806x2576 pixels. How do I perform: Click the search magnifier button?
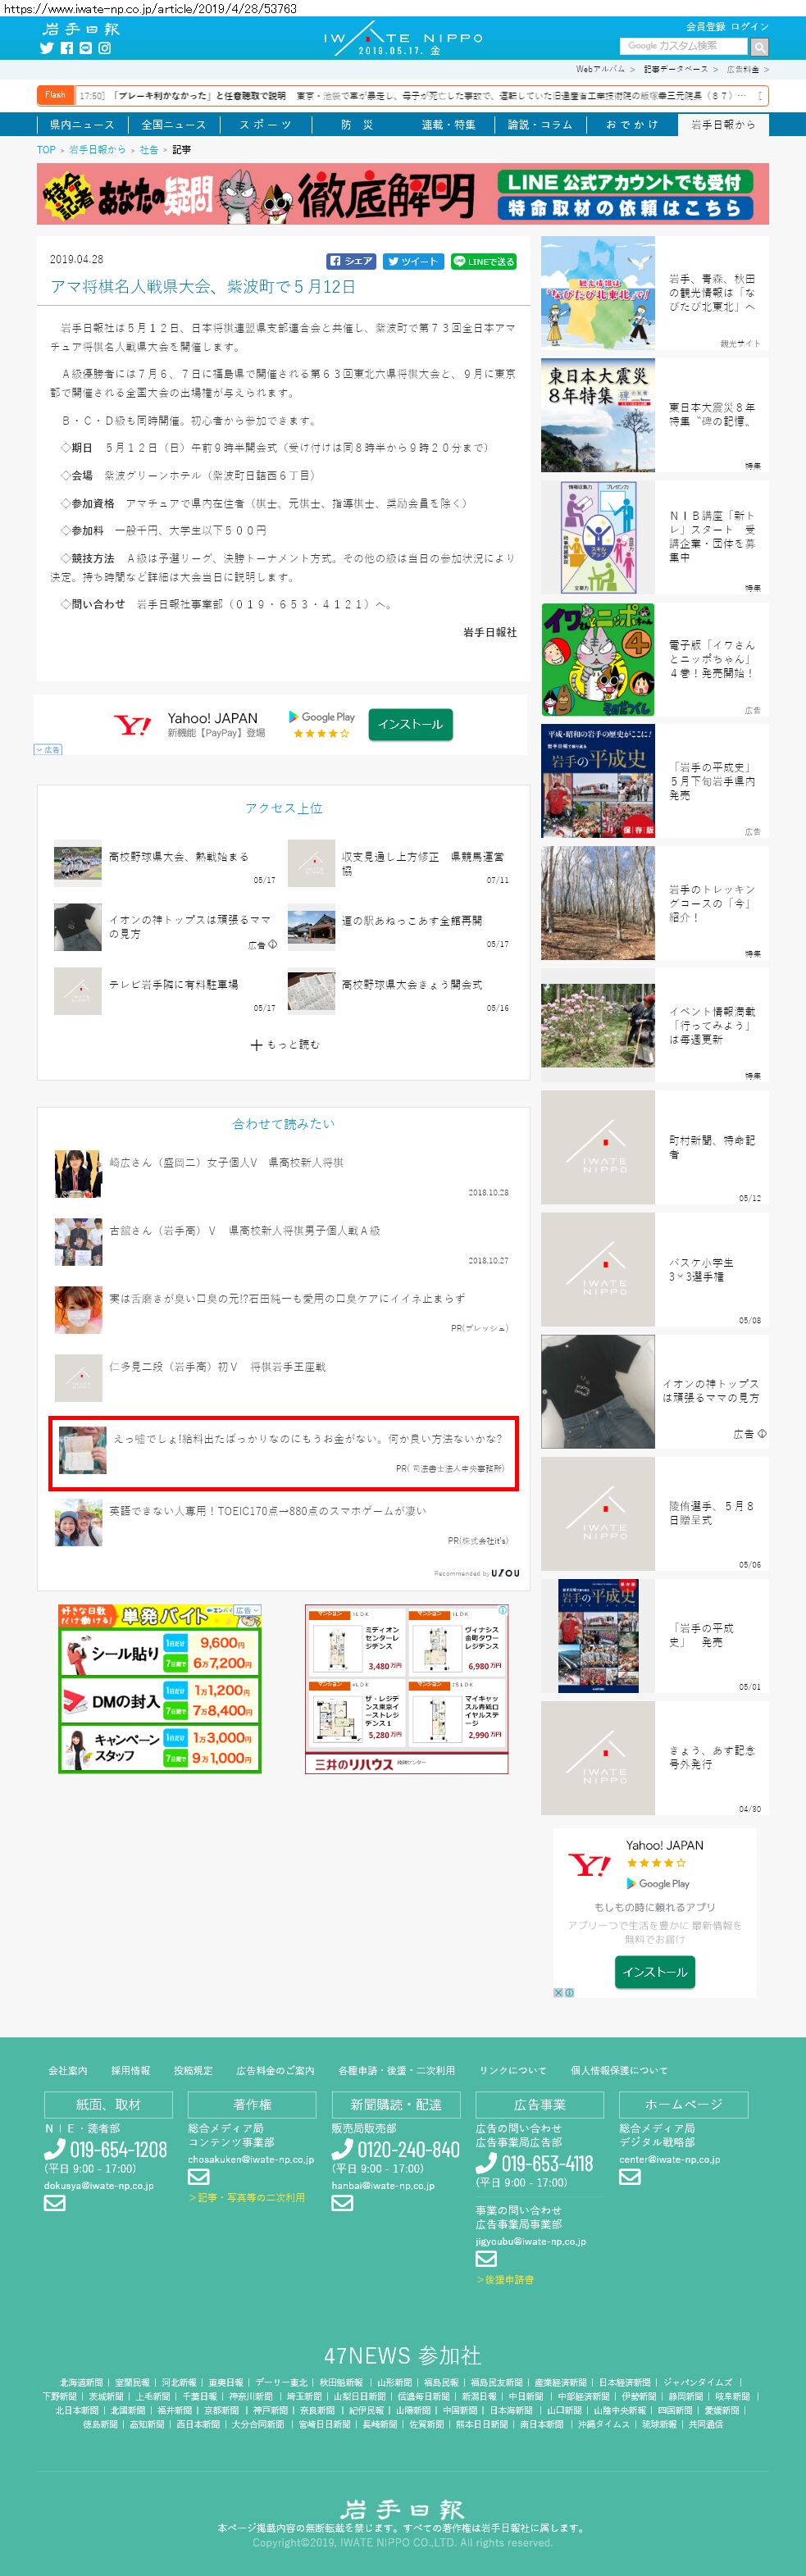tap(759, 47)
